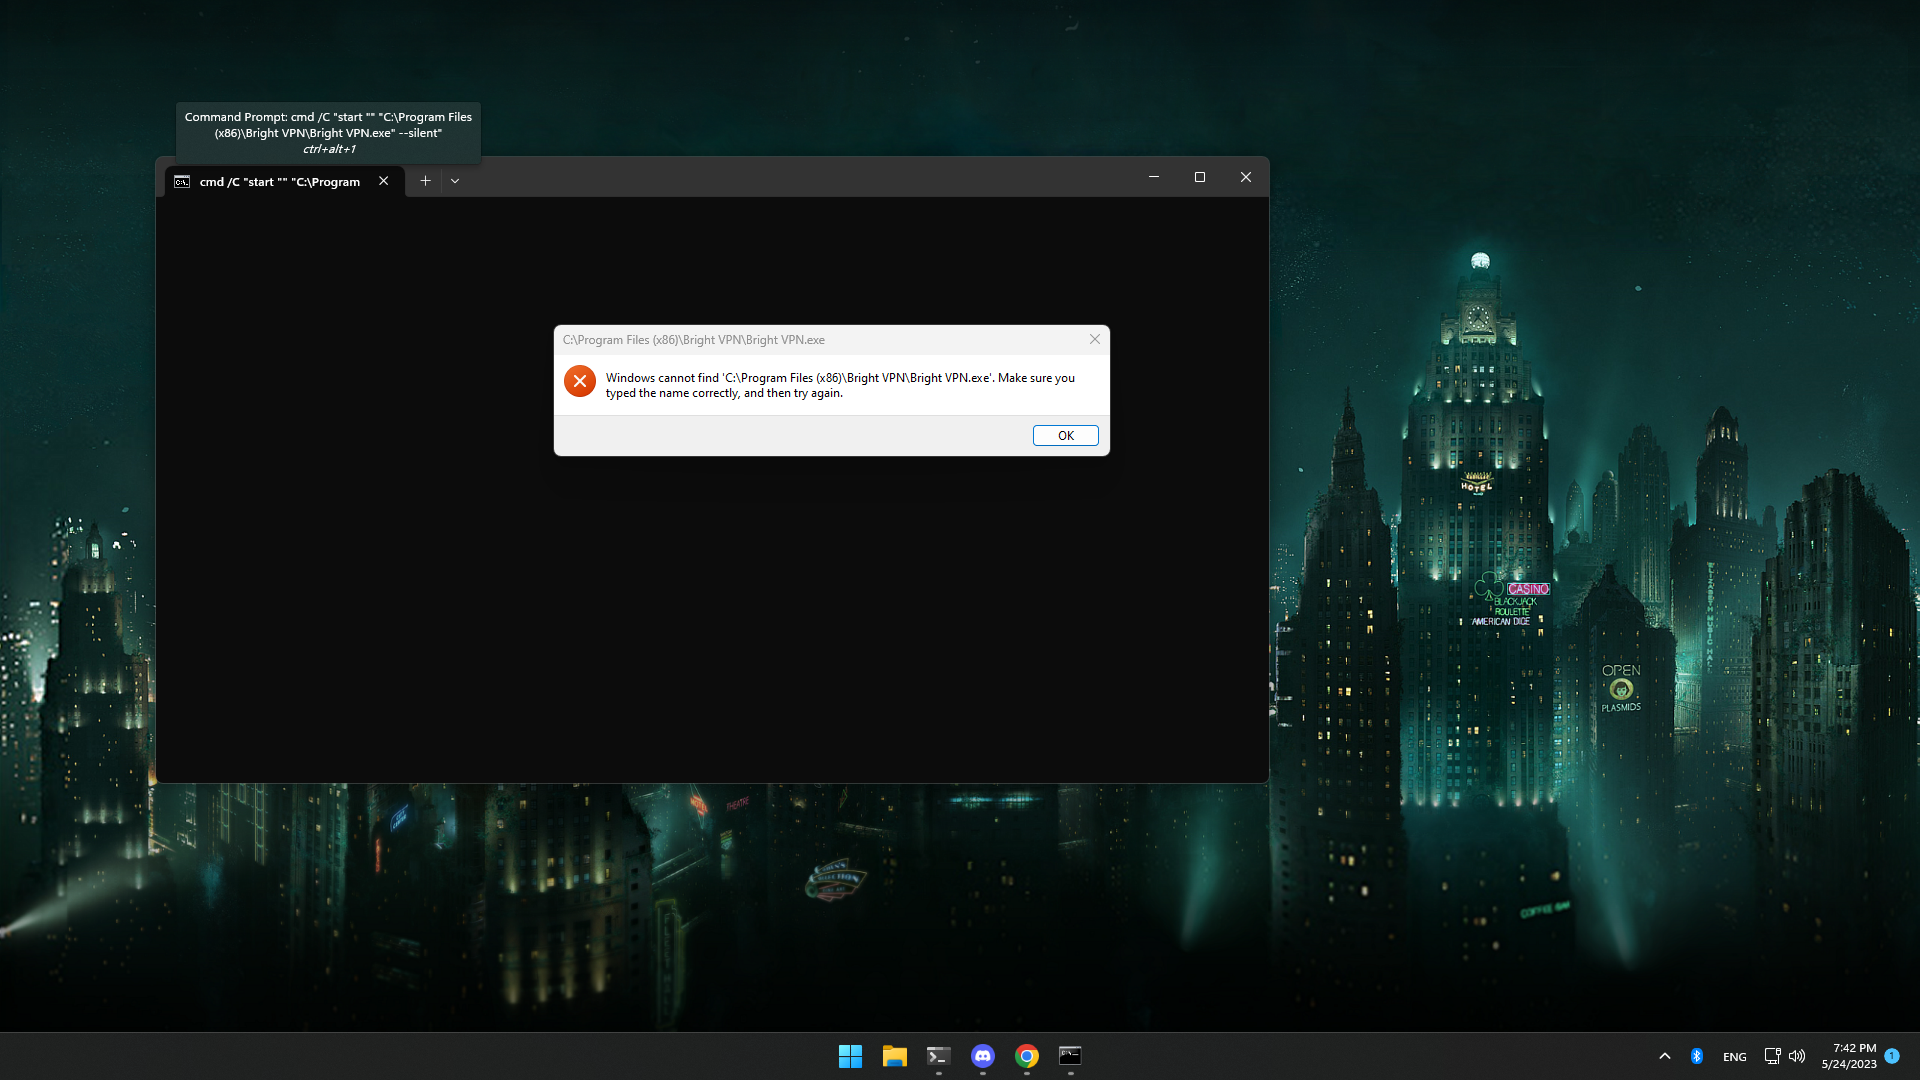Expand the terminal profile dropdown chevron

coord(455,181)
